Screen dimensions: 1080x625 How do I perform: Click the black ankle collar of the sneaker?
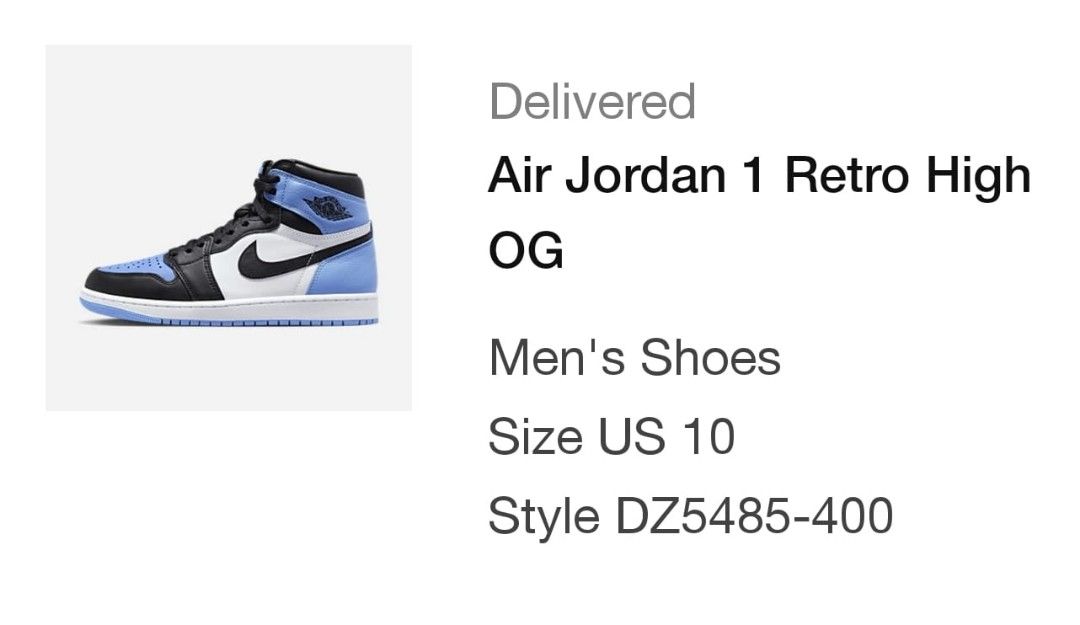point(322,177)
